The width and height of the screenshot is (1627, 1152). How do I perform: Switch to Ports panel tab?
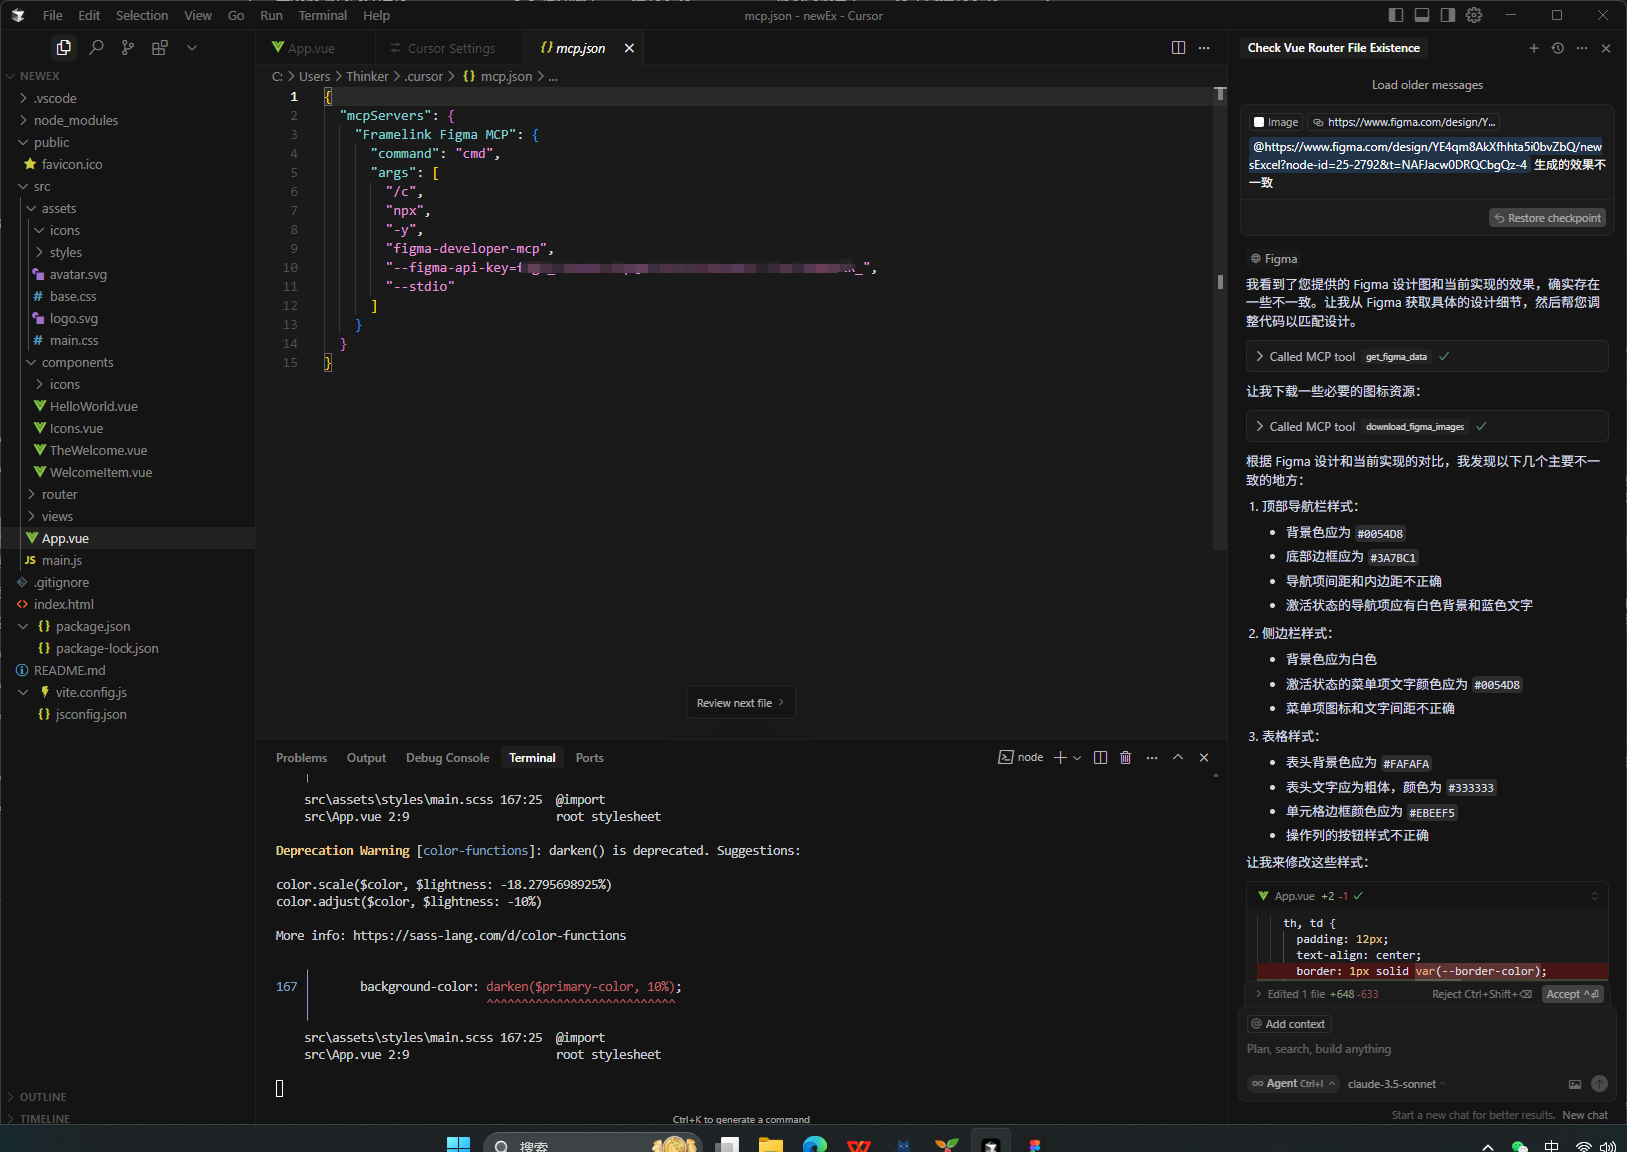pyautogui.click(x=589, y=758)
